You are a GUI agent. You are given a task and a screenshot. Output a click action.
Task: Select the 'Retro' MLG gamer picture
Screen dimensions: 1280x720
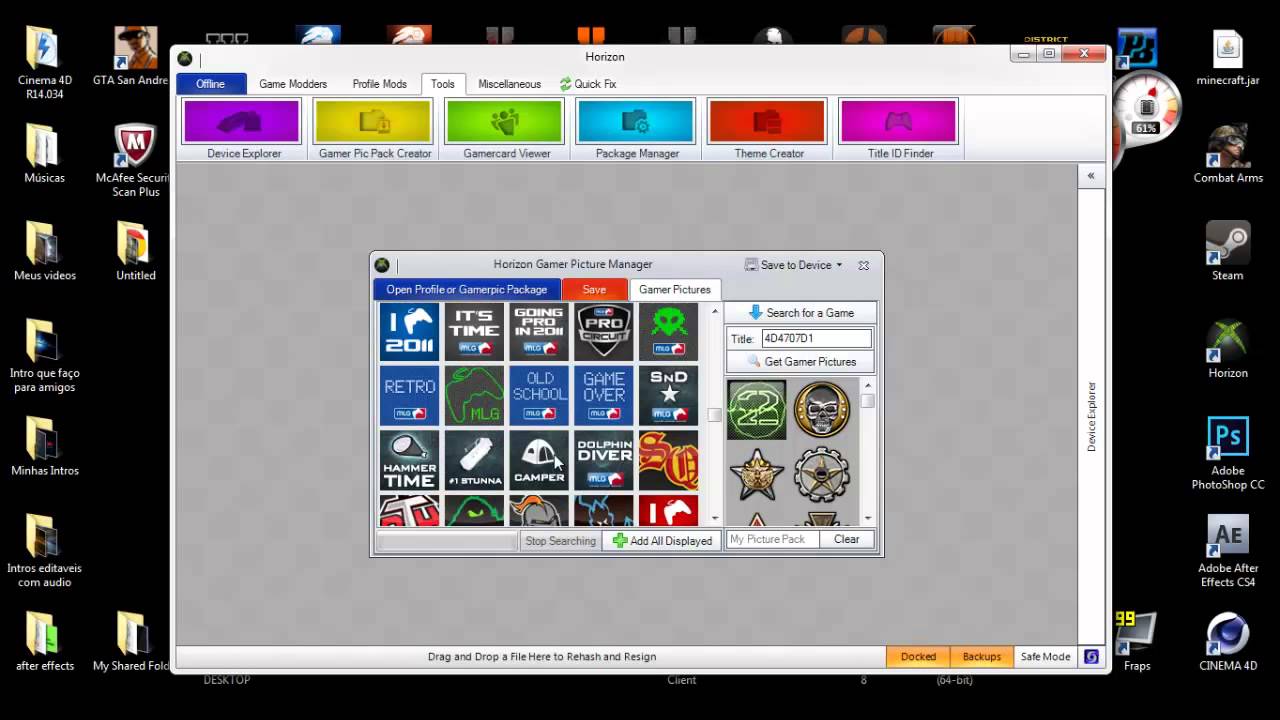(409, 396)
